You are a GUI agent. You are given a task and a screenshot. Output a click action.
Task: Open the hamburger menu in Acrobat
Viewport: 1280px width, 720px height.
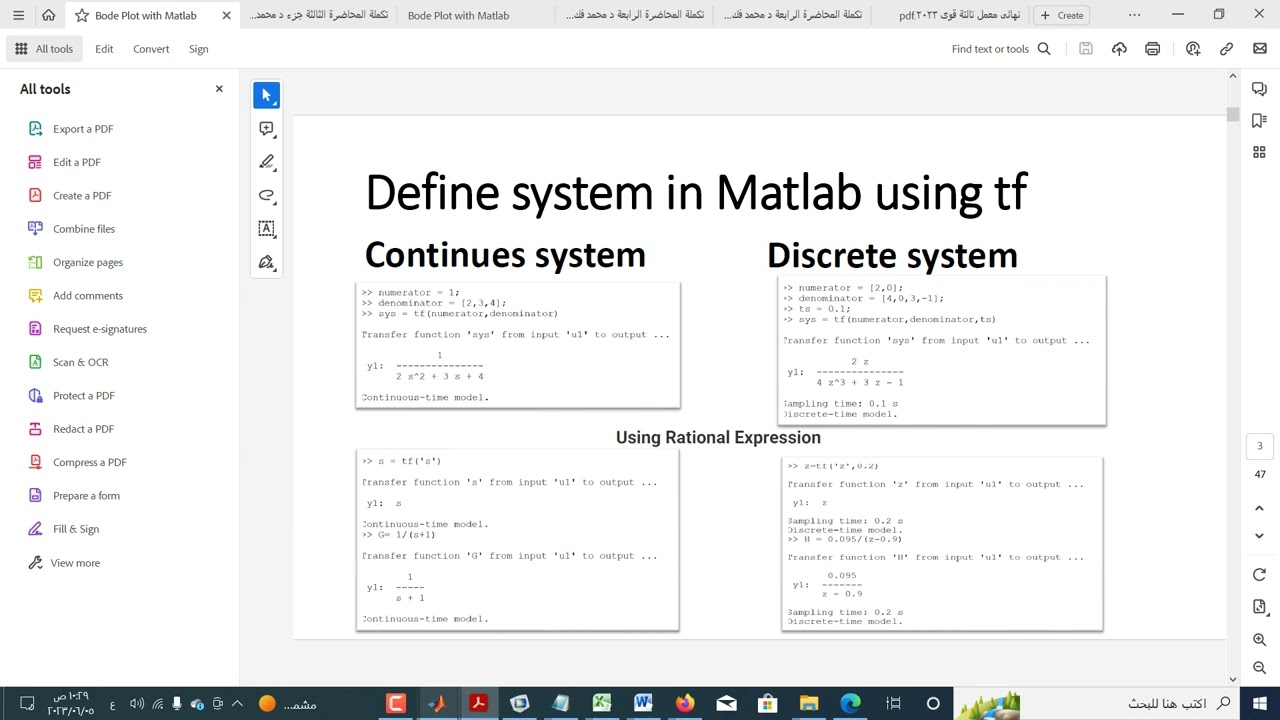coord(18,15)
